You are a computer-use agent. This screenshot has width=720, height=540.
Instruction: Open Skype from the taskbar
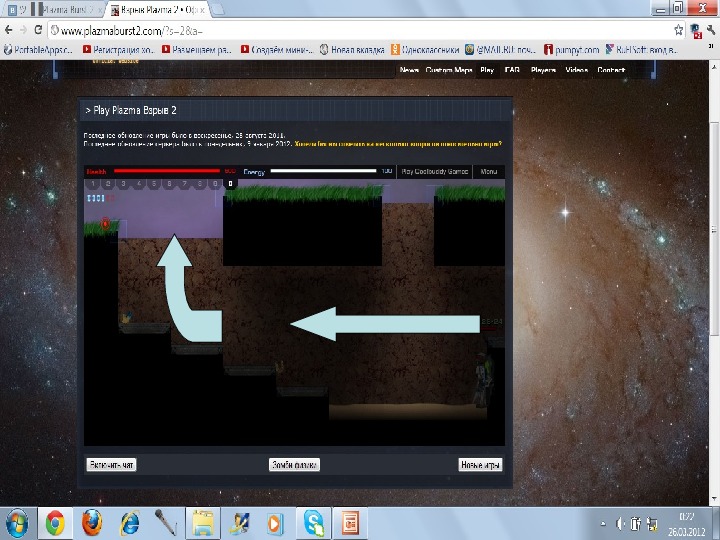coord(314,523)
